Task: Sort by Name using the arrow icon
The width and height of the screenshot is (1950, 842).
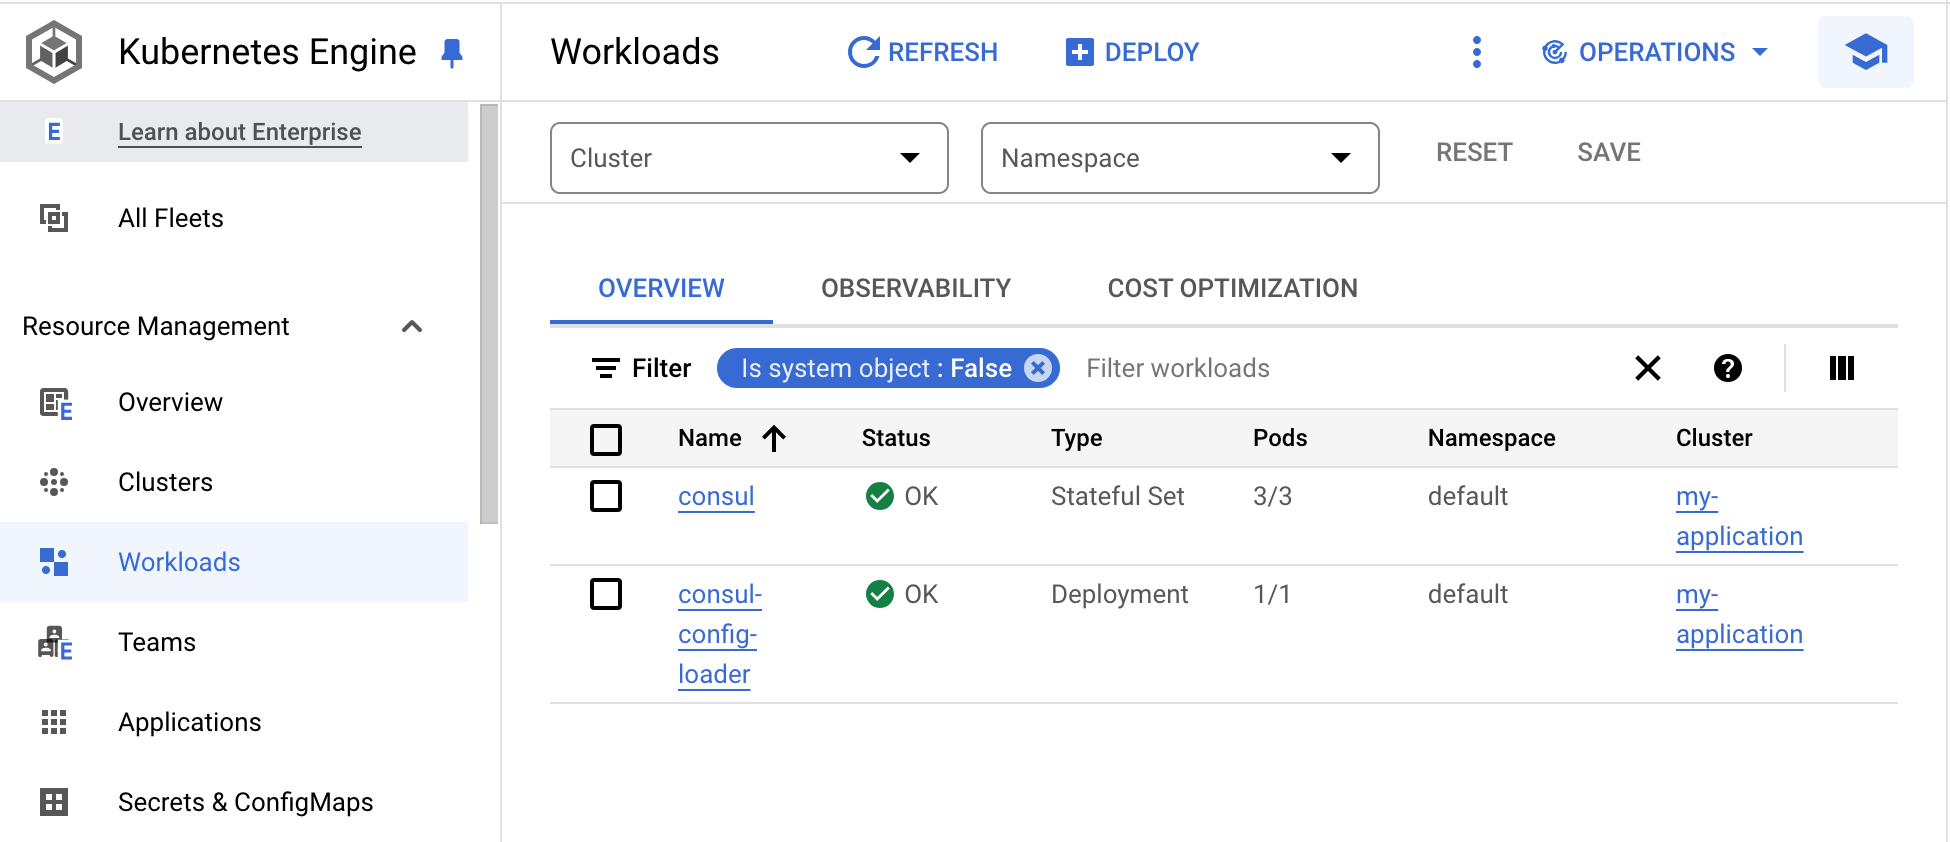Action: coord(774,438)
